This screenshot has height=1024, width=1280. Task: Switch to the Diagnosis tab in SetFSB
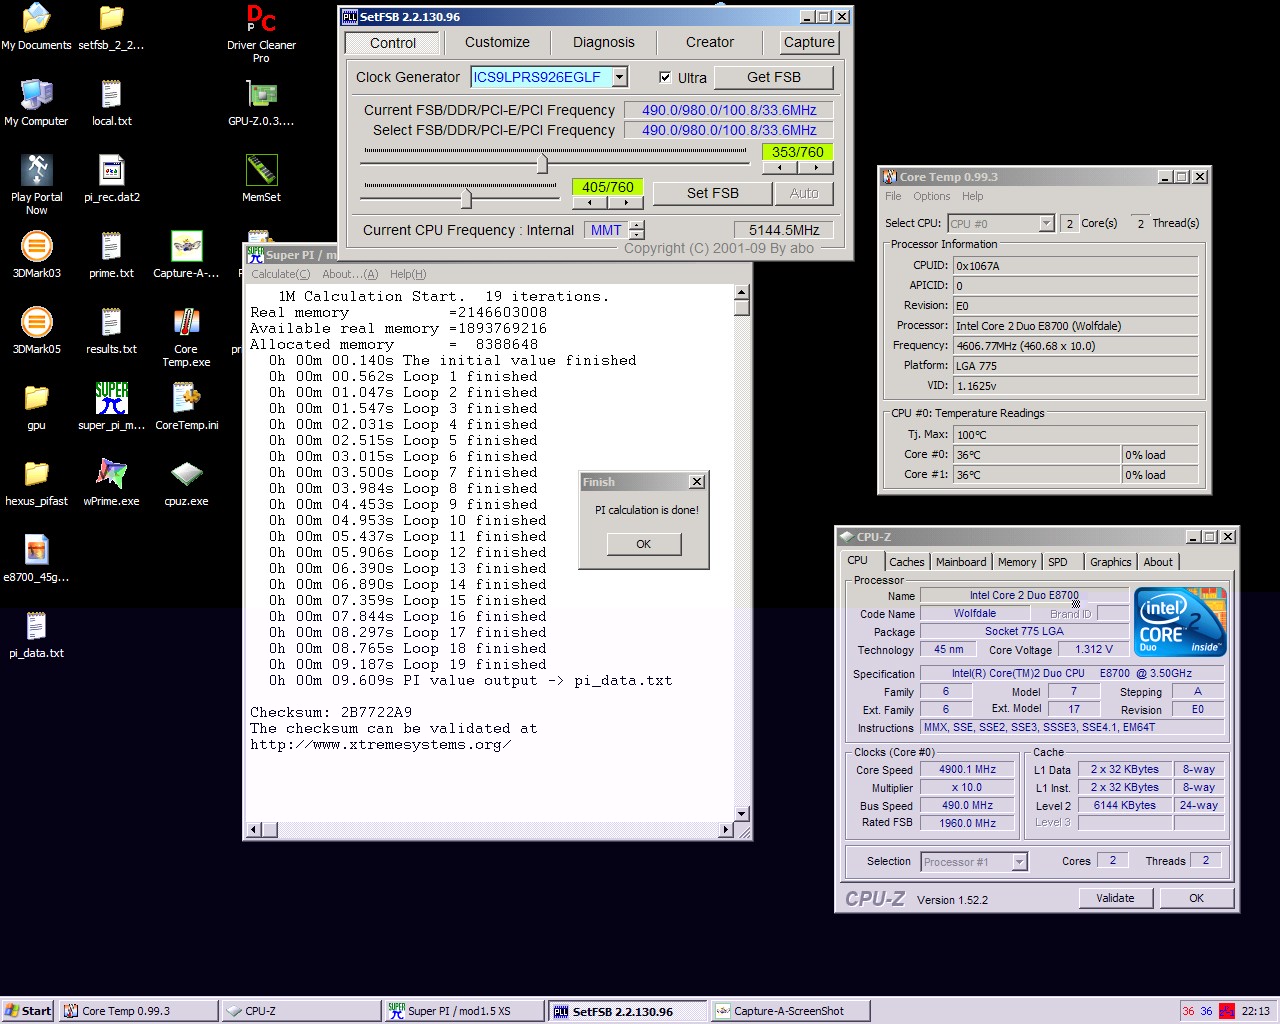pos(604,42)
